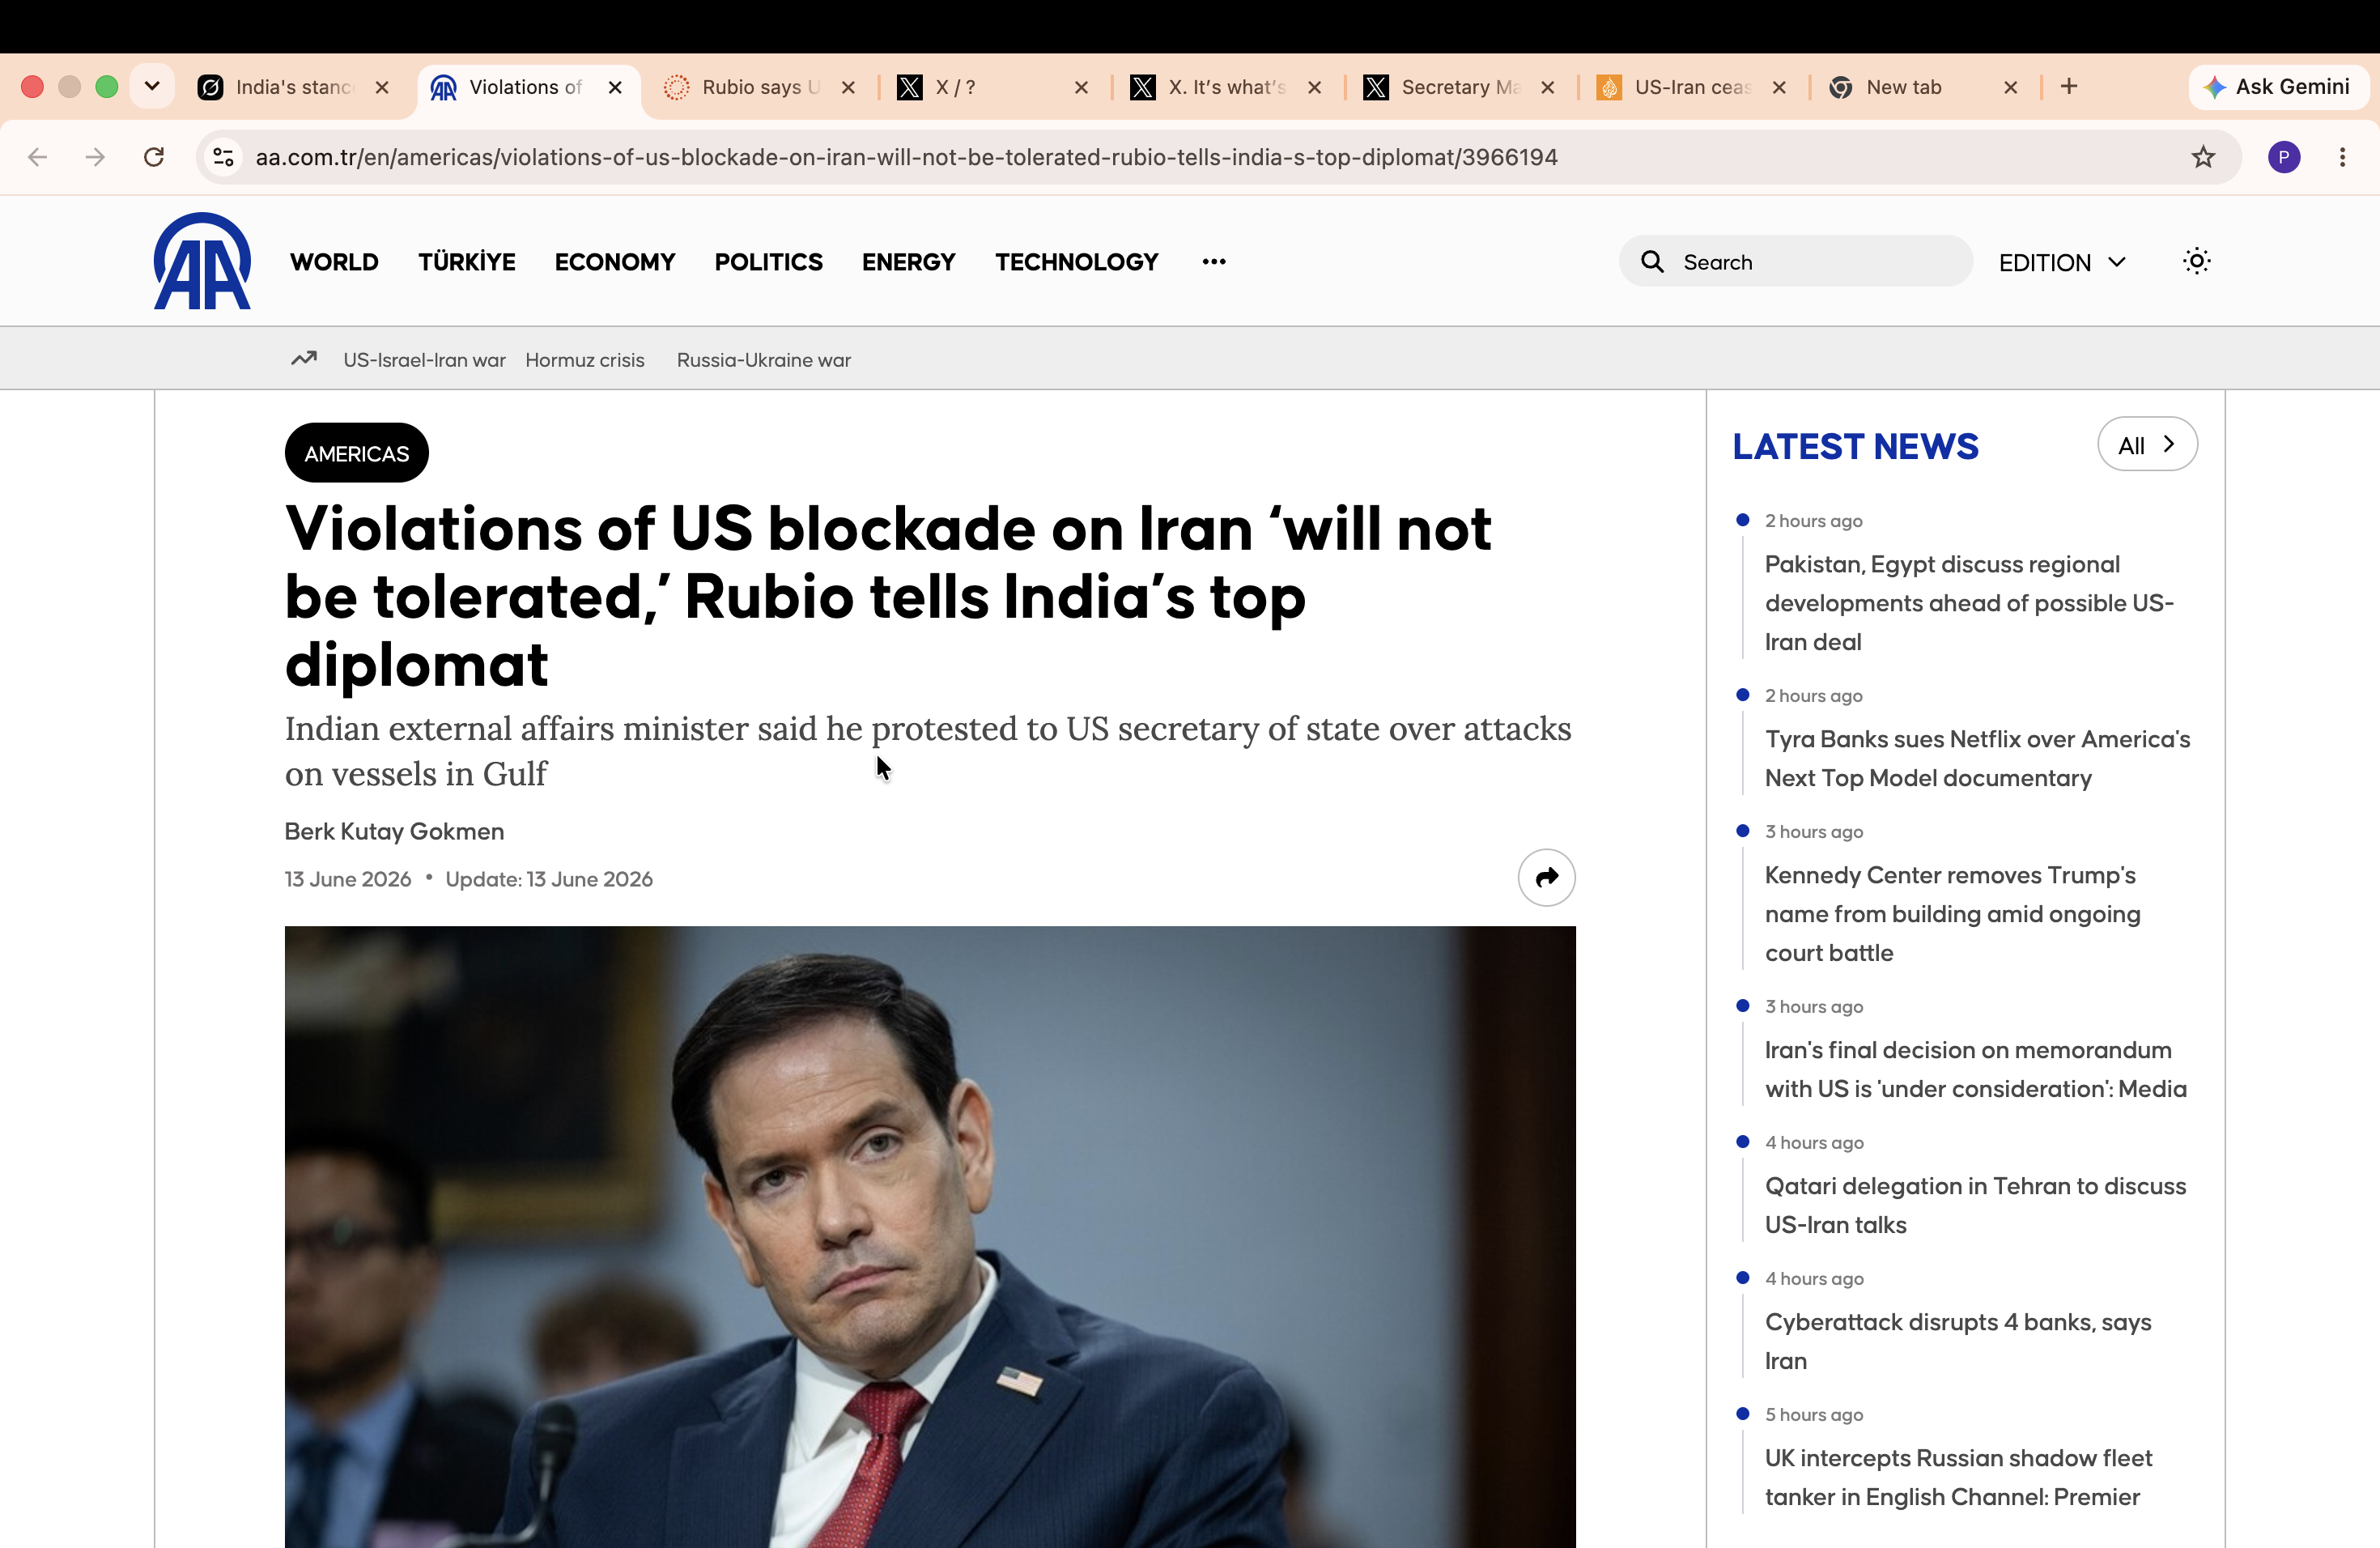Toggle the light/dark theme sun icon
The height and width of the screenshot is (1548, 2380).
(2196, 262)
